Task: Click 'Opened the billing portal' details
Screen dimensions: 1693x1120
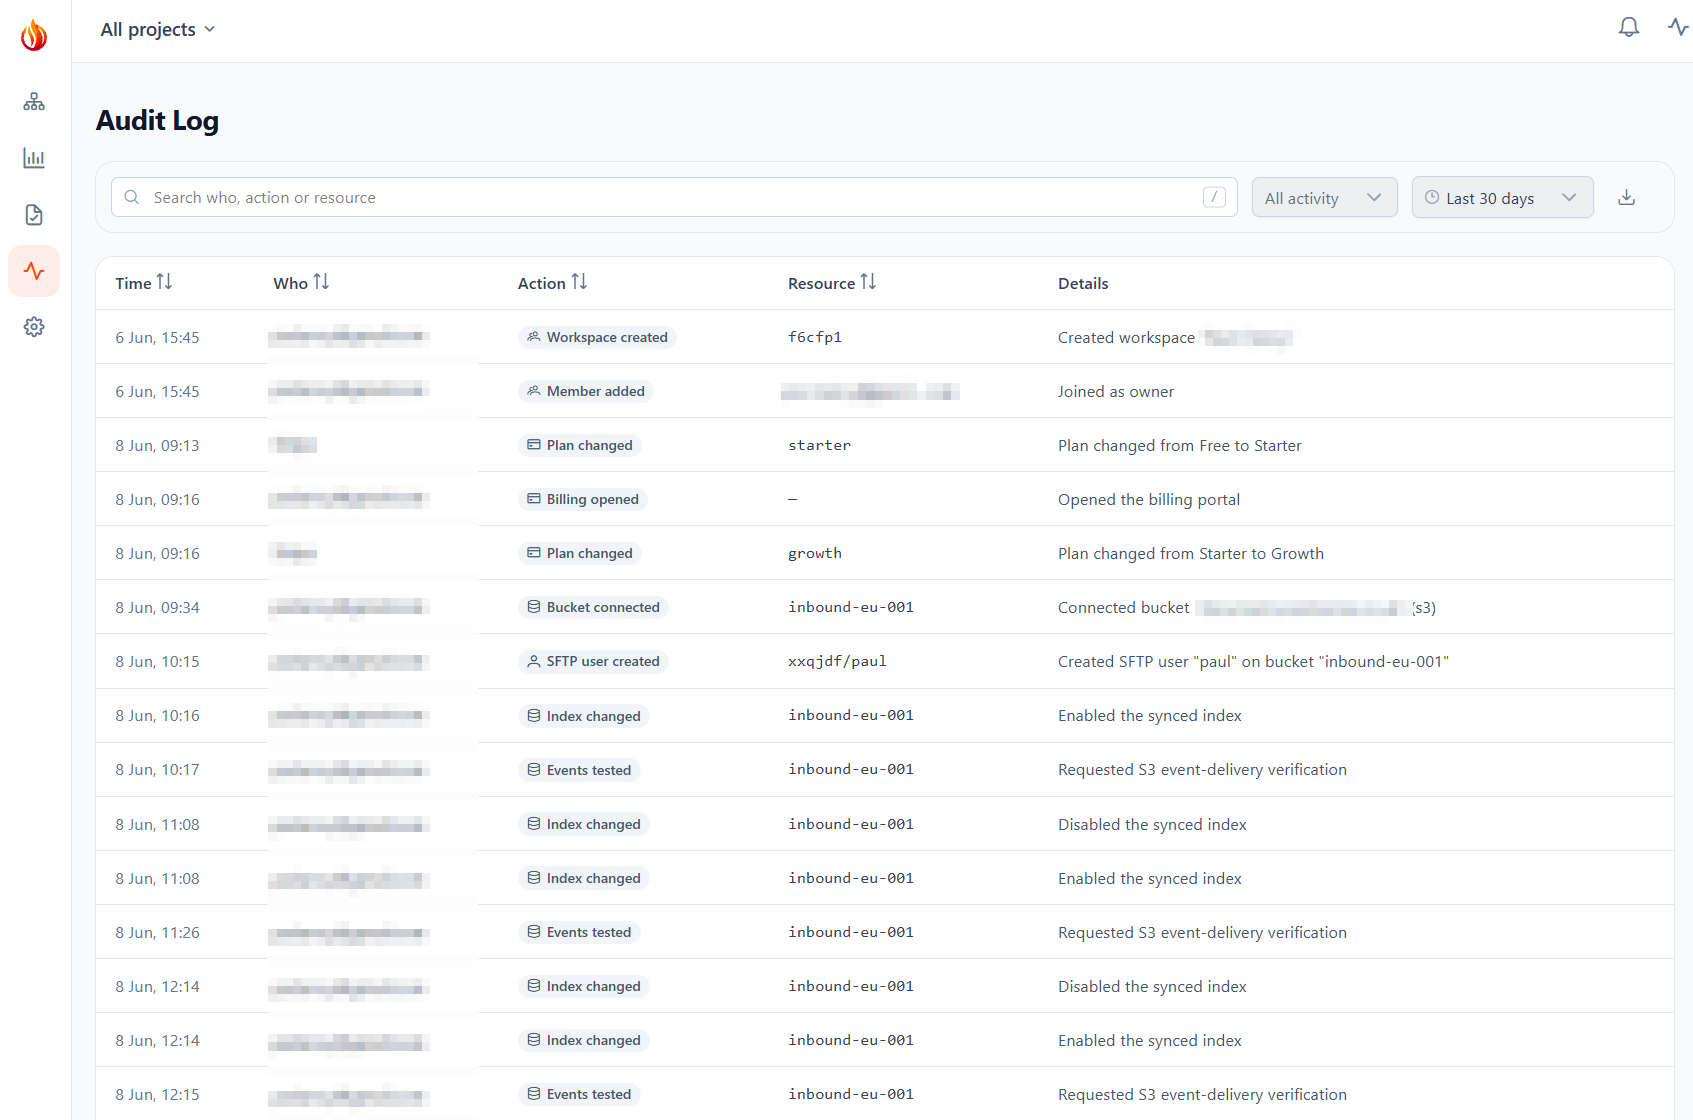Action: [x=1149, y=499]
